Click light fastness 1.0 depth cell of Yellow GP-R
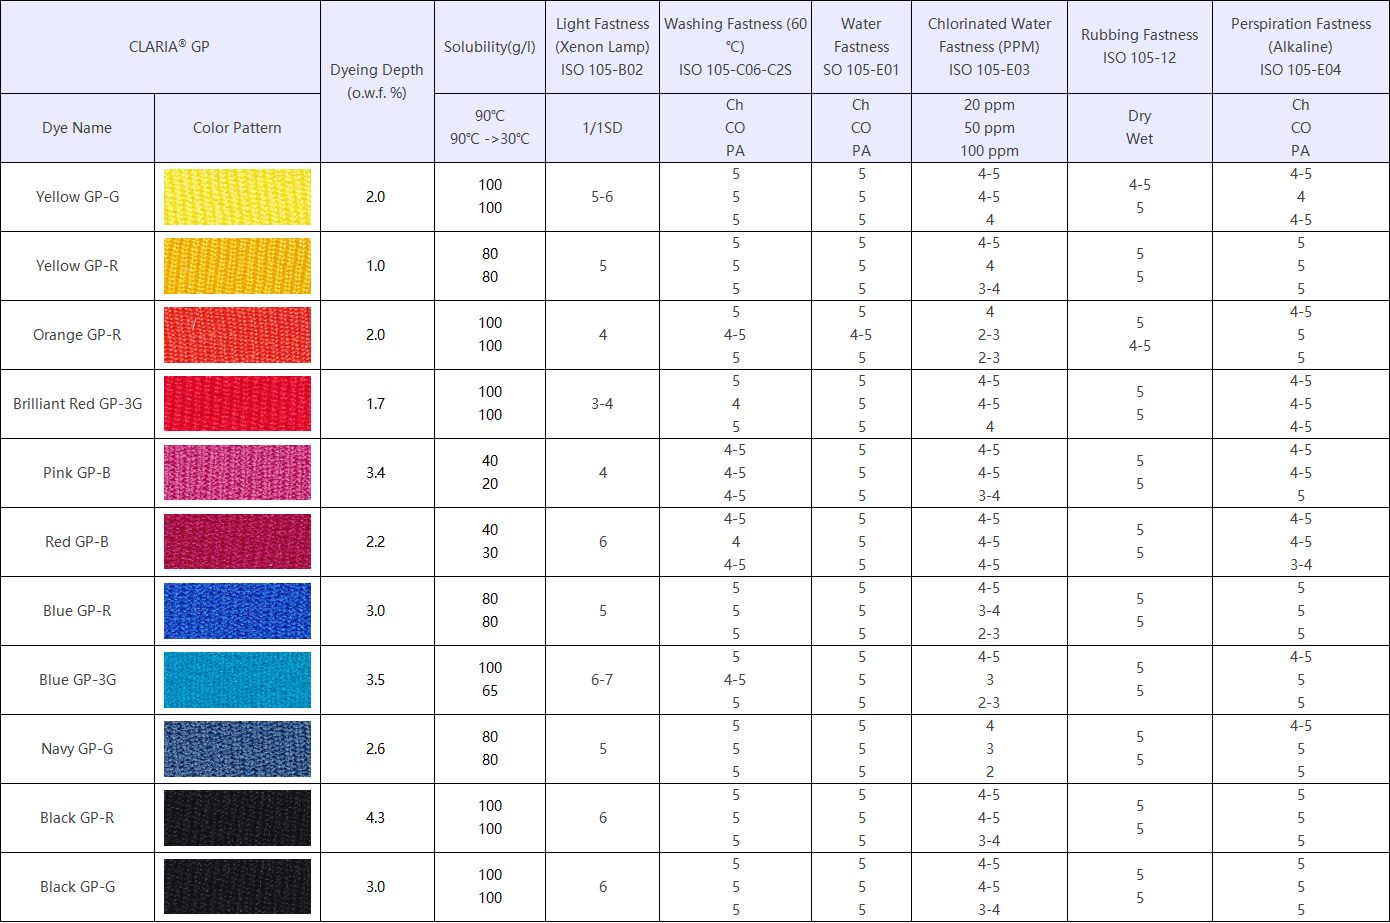 pos(376,266)
